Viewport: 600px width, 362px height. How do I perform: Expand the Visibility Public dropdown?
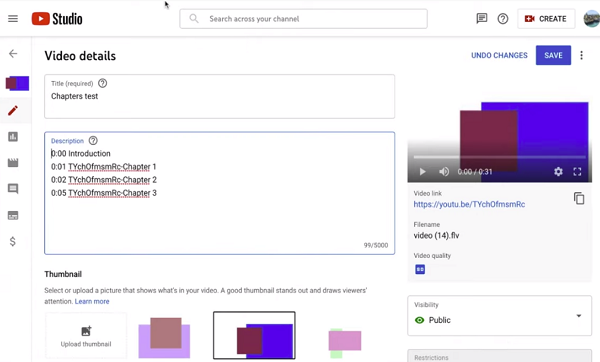pyautogui.click(x=499, y=316)
